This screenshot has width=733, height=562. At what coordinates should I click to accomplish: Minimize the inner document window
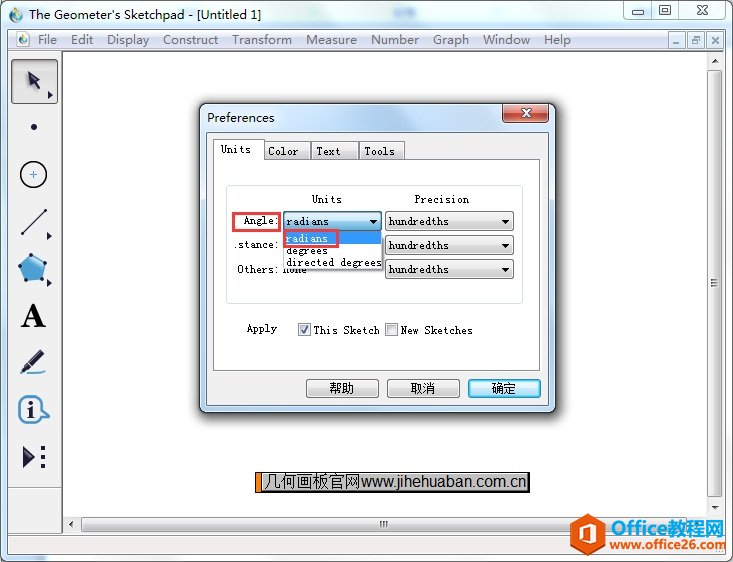[676, 41]
